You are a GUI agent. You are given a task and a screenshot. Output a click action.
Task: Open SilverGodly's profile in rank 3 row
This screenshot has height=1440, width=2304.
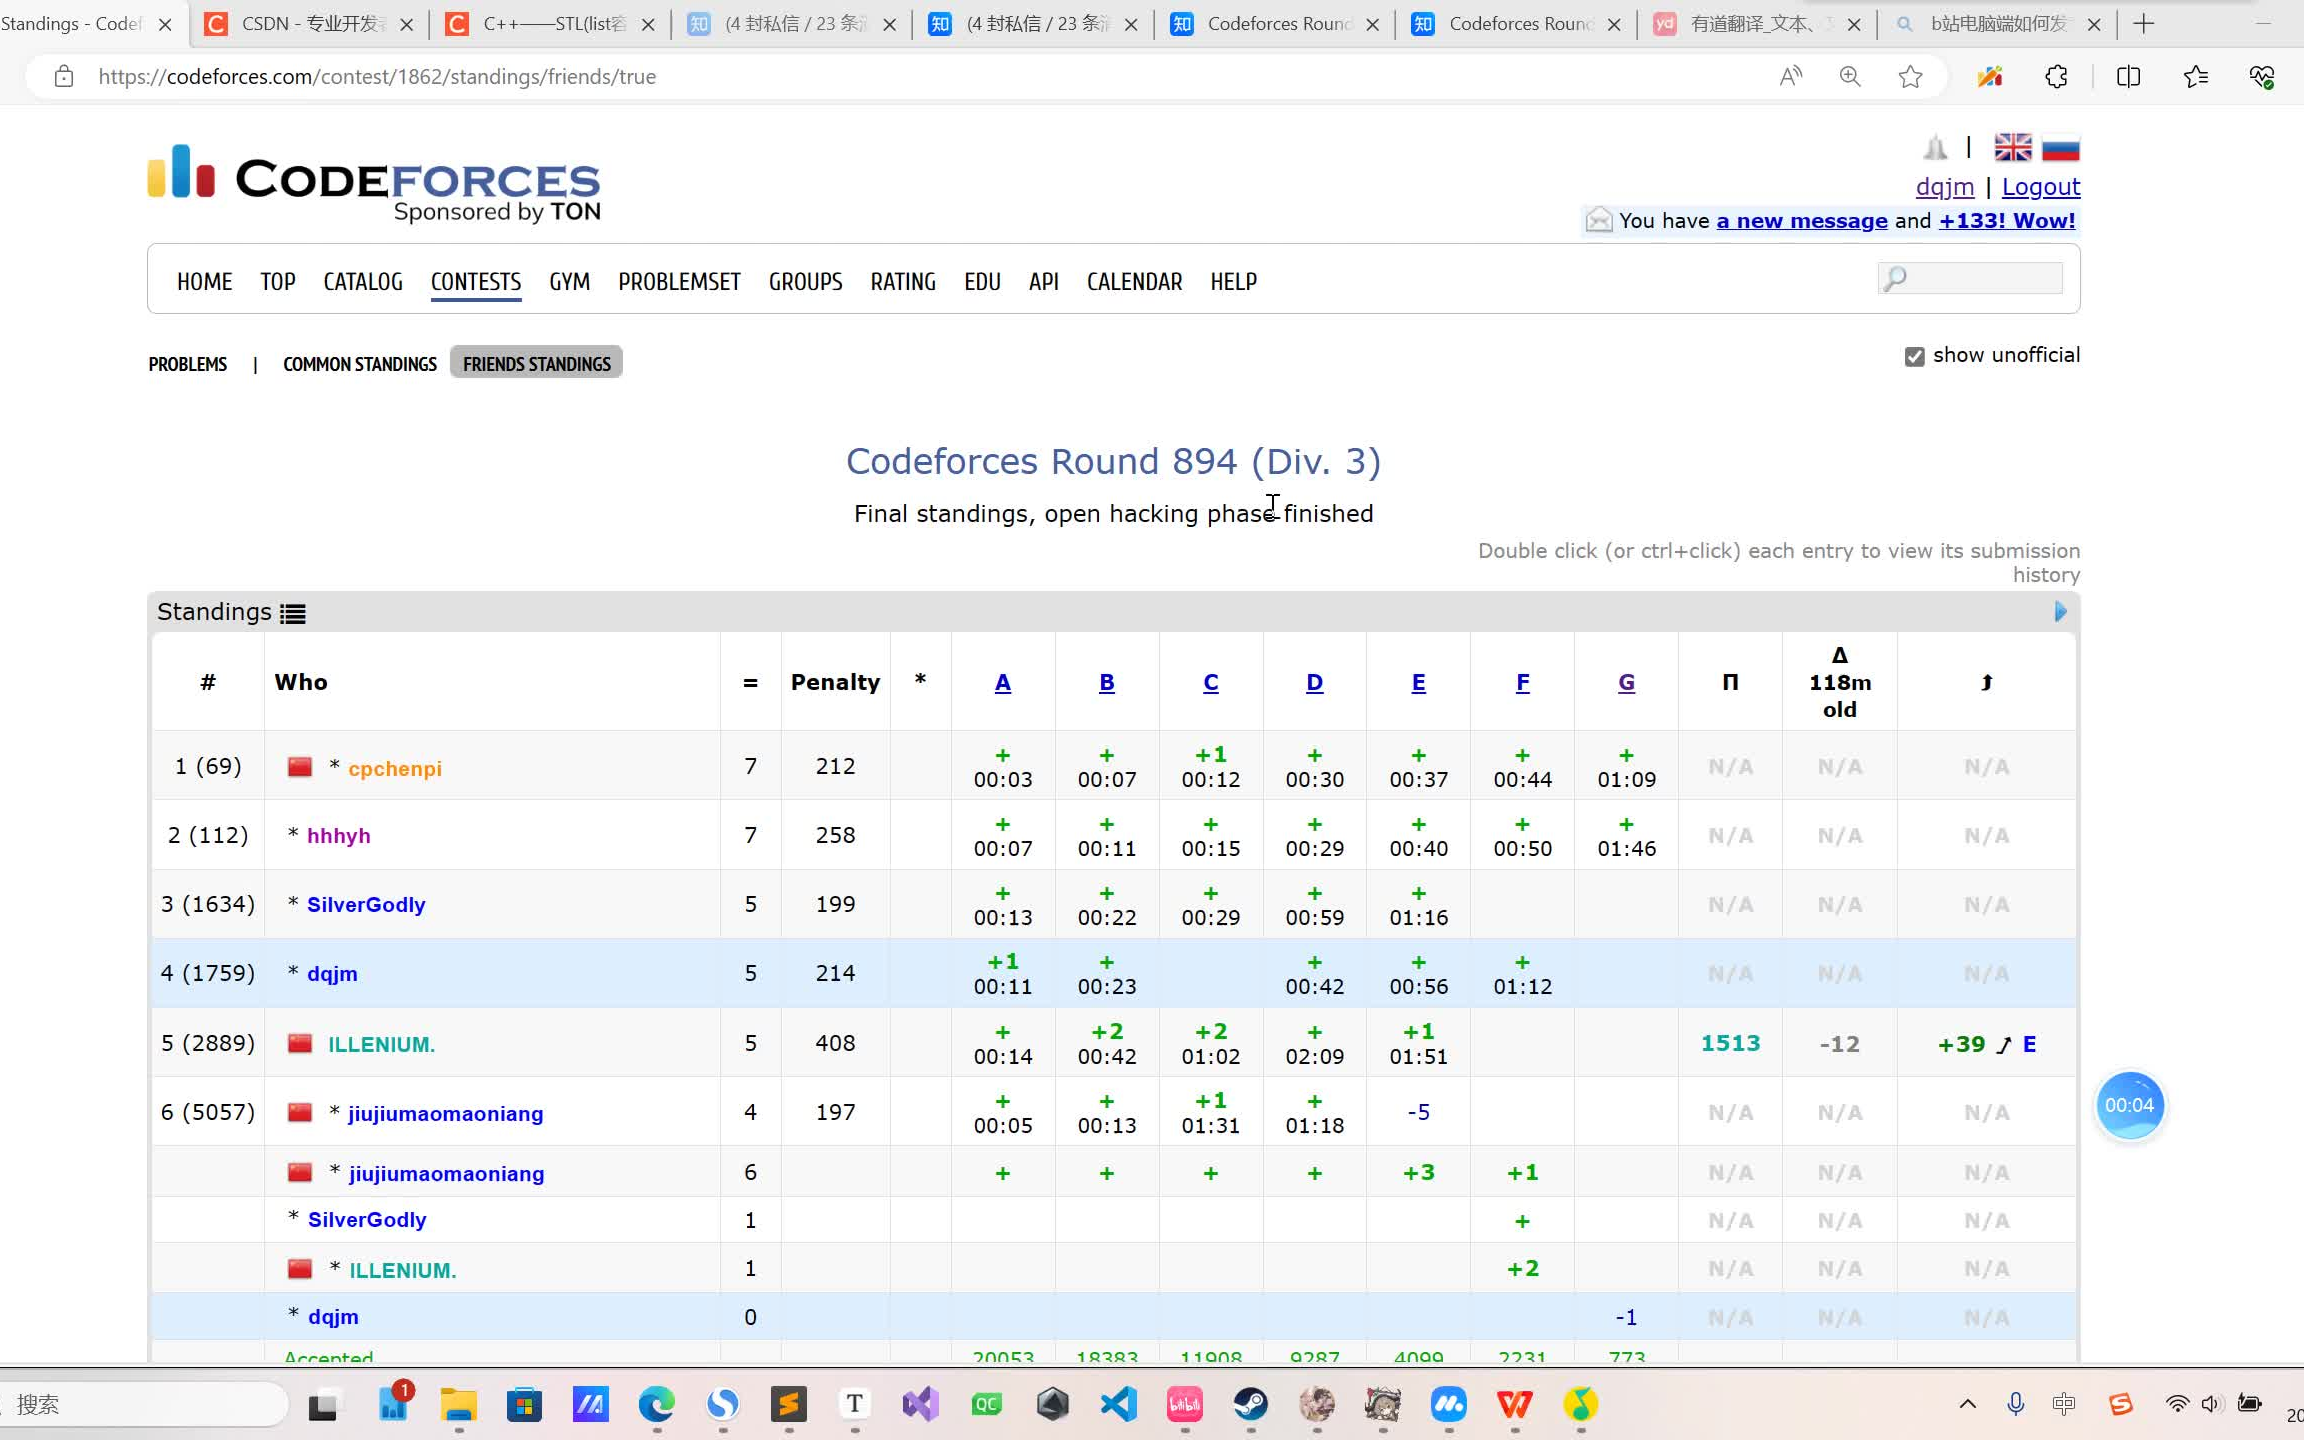[366, 905]
